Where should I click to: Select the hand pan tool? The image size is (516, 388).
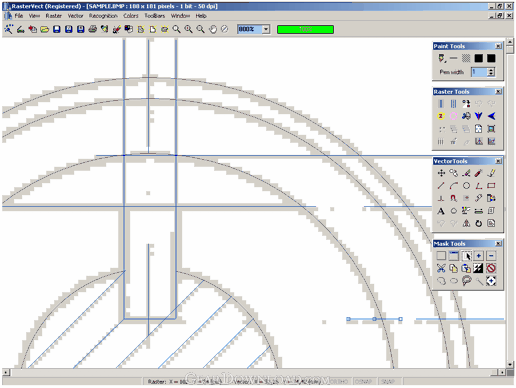click(213, 29)
